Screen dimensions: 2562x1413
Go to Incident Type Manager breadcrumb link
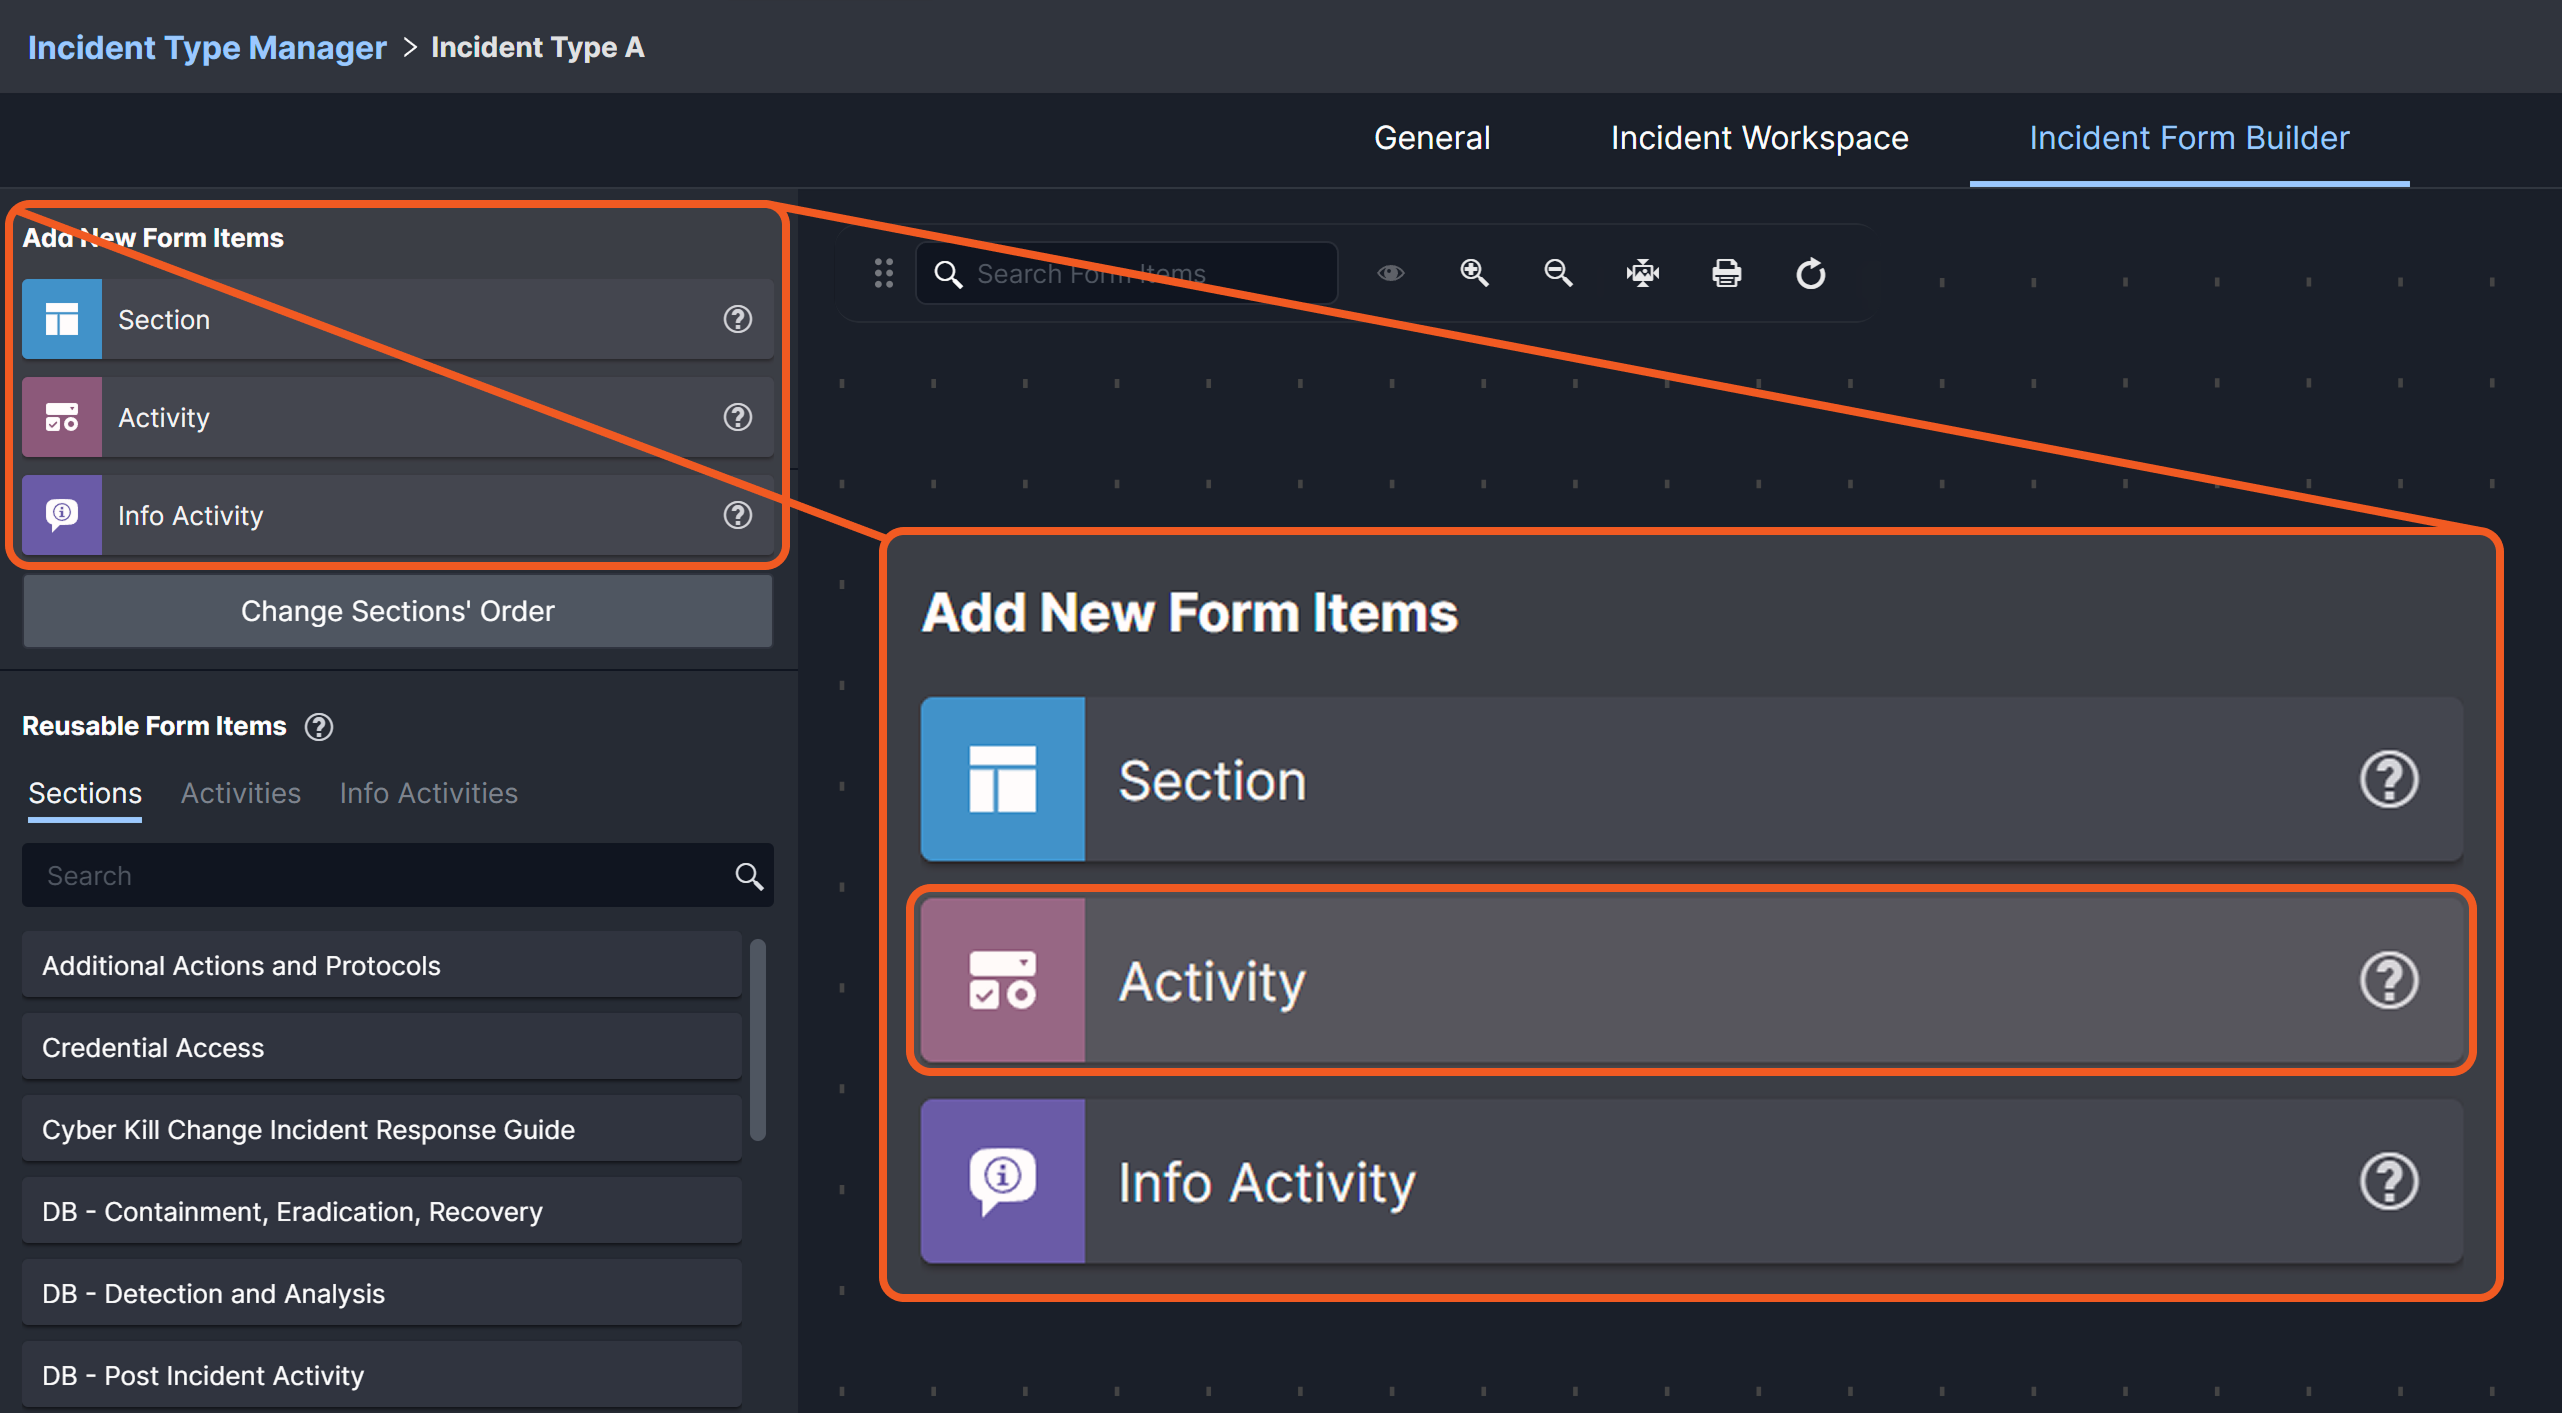(207, 47)
